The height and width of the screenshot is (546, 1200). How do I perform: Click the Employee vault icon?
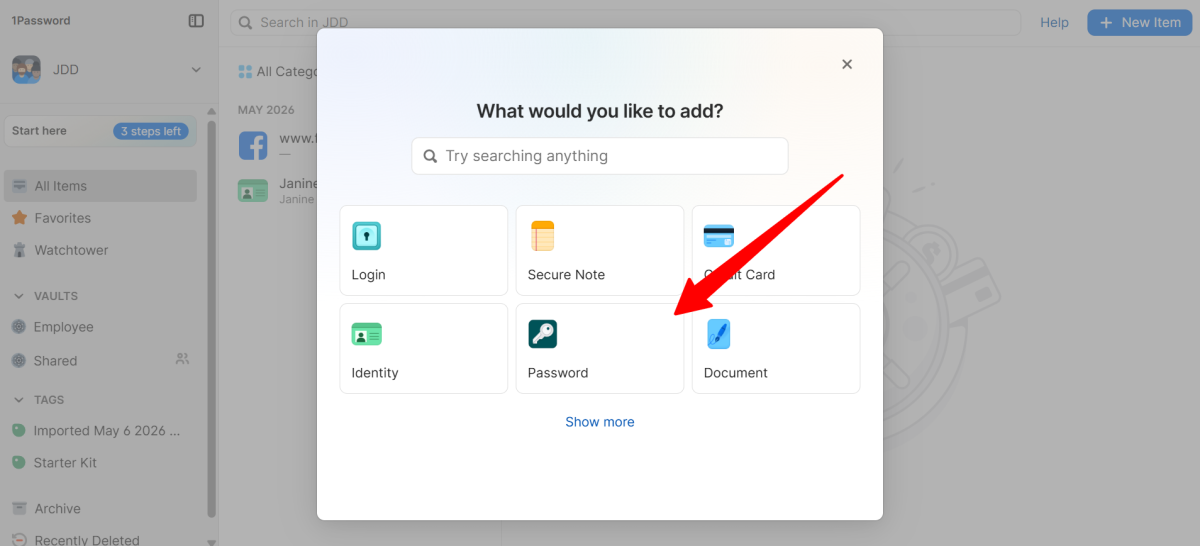pyautogui.click(x=19, y=327)
